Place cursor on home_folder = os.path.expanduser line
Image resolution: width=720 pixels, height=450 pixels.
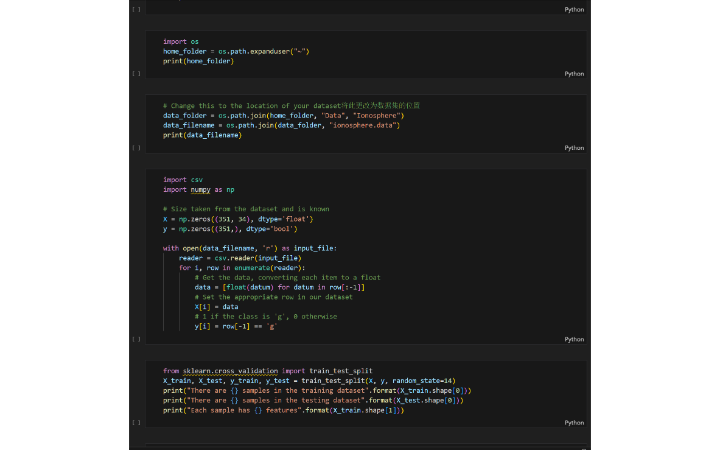pos(236,51)
